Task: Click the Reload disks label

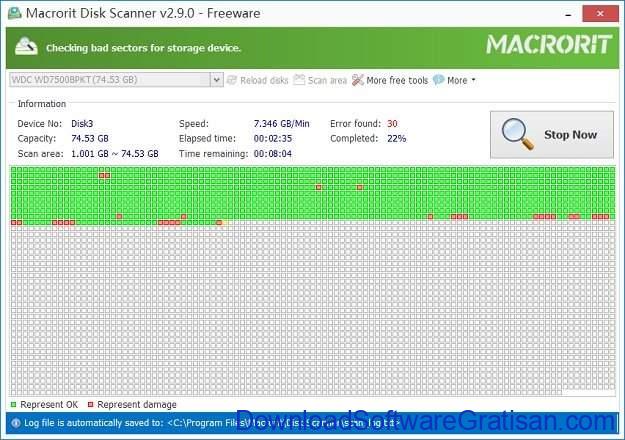Action: point(264,81)
